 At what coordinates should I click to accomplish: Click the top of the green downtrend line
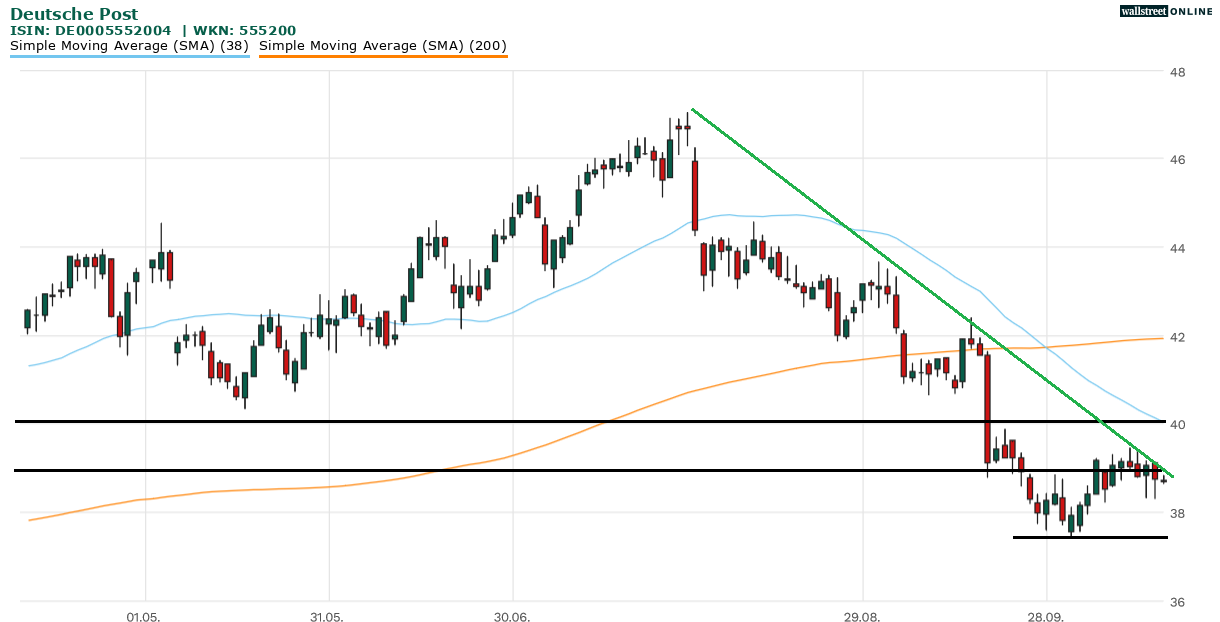(693, 111)
